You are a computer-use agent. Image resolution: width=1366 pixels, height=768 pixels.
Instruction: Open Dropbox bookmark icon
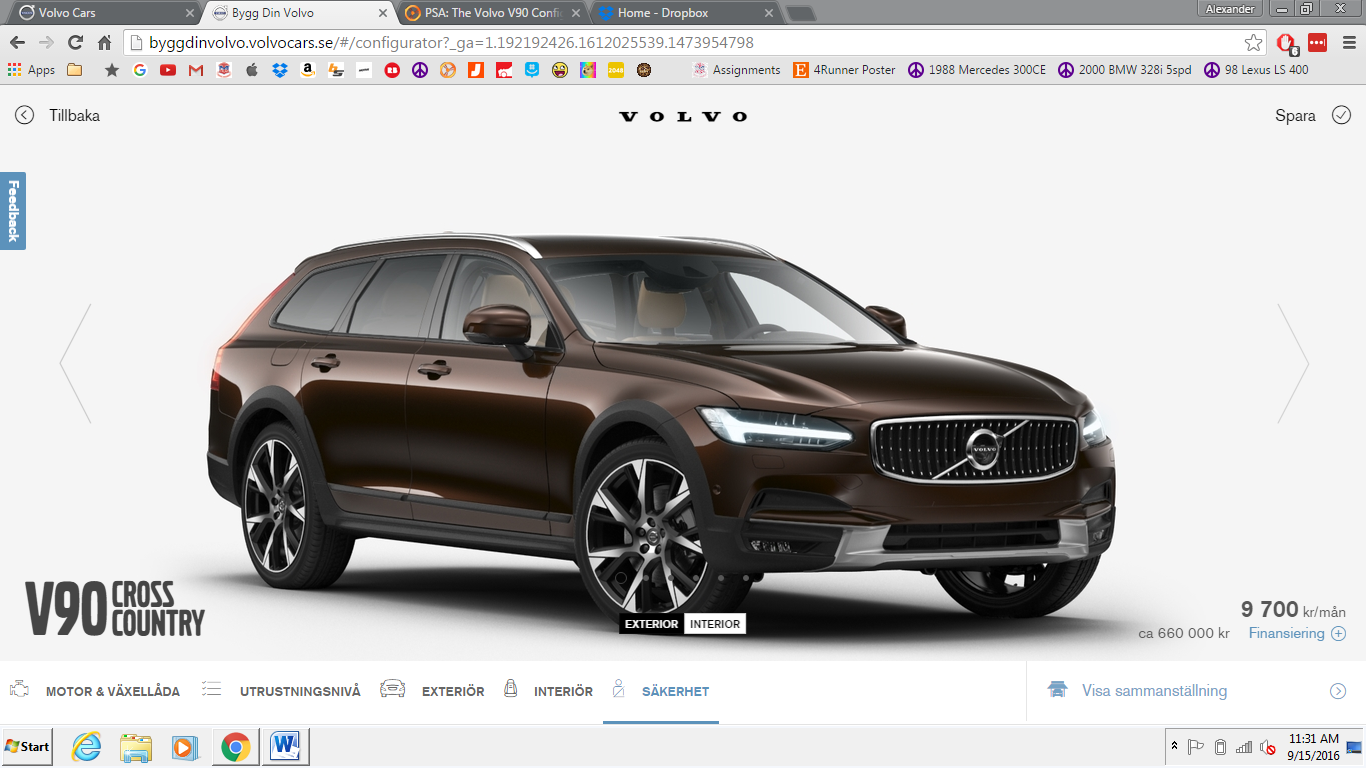click(x=280, y=70)
